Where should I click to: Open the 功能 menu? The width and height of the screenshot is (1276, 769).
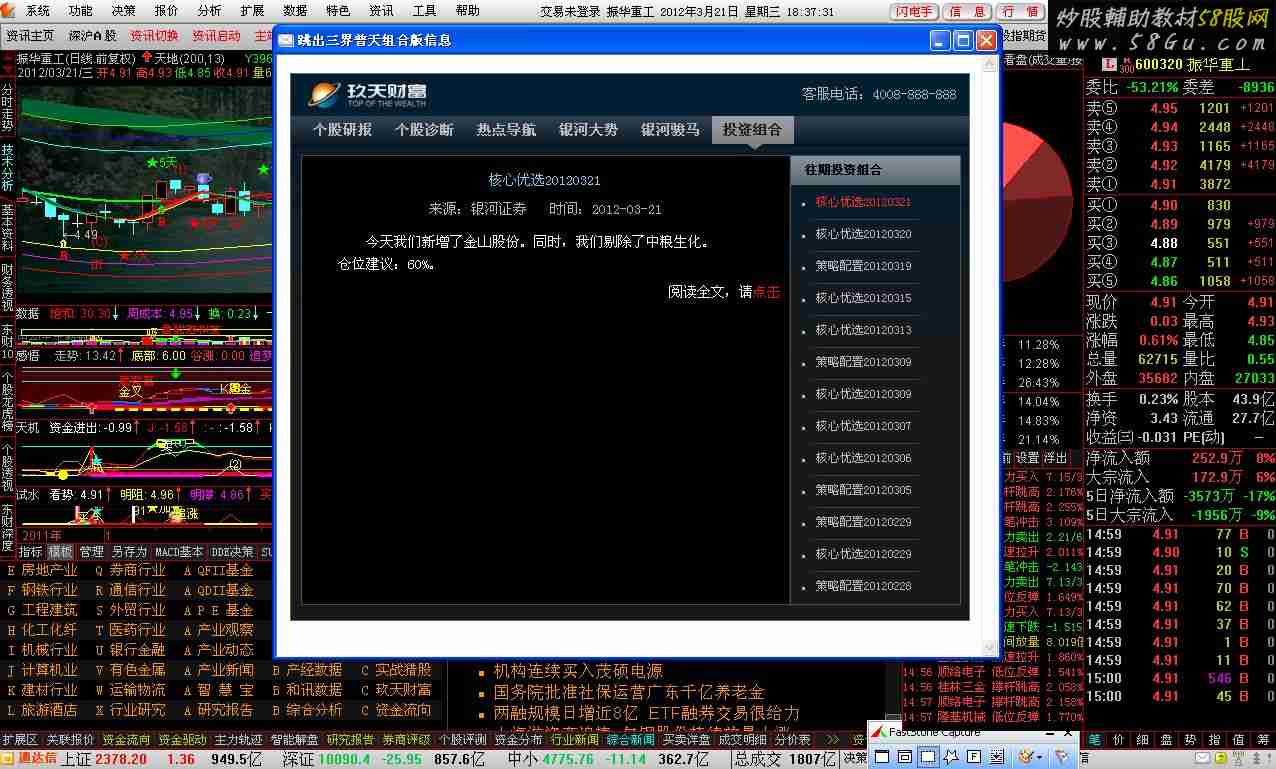pyautogui.click(x=81, y=11)
